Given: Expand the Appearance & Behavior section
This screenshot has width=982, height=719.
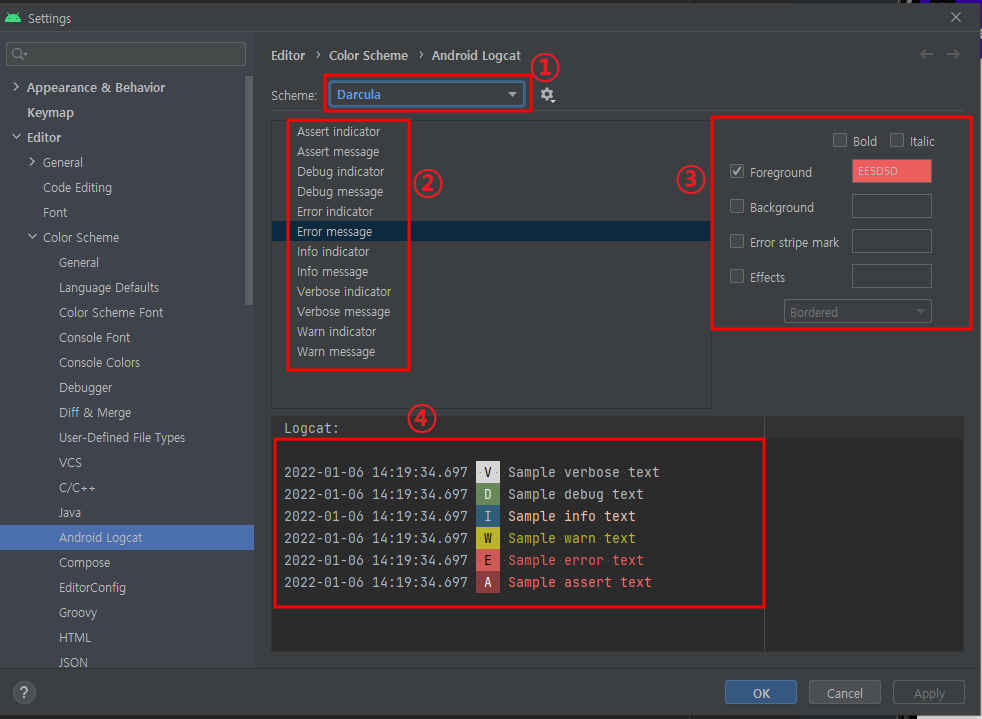Looking at the screenshot, I should pos(16,87).
